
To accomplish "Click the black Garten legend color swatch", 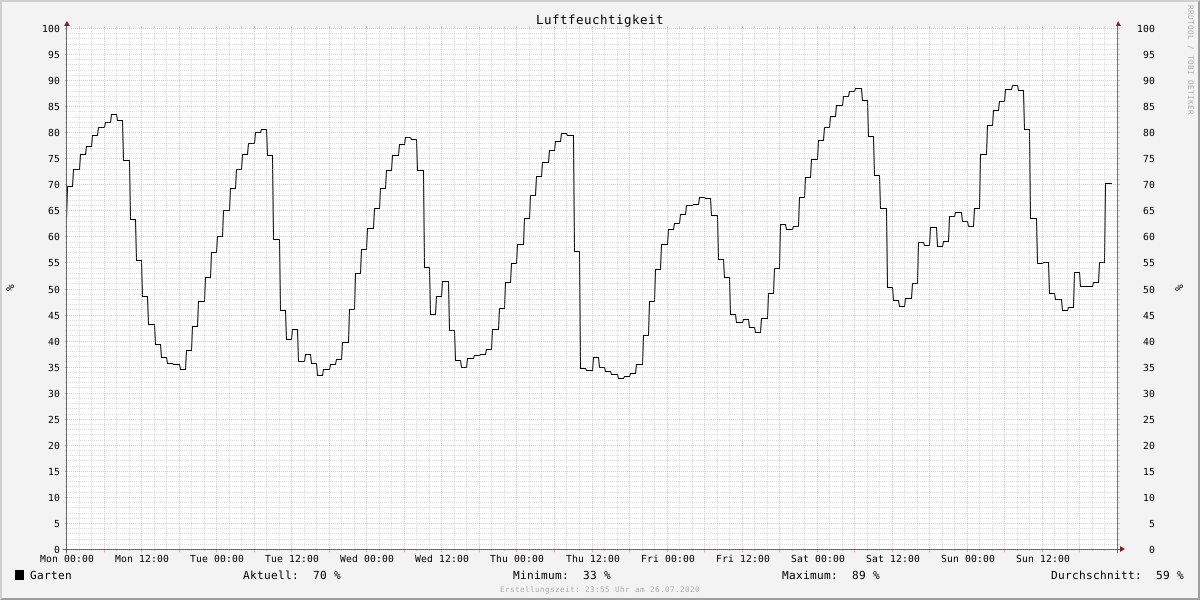I will pyautogui.click(x=19, y=575).
